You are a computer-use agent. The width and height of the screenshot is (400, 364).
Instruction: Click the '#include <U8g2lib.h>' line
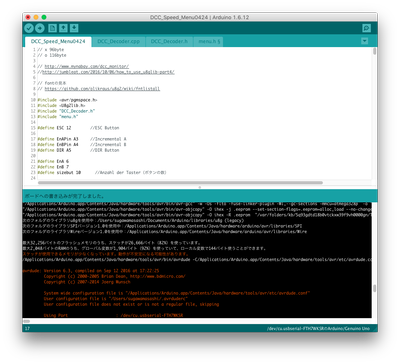61,105
